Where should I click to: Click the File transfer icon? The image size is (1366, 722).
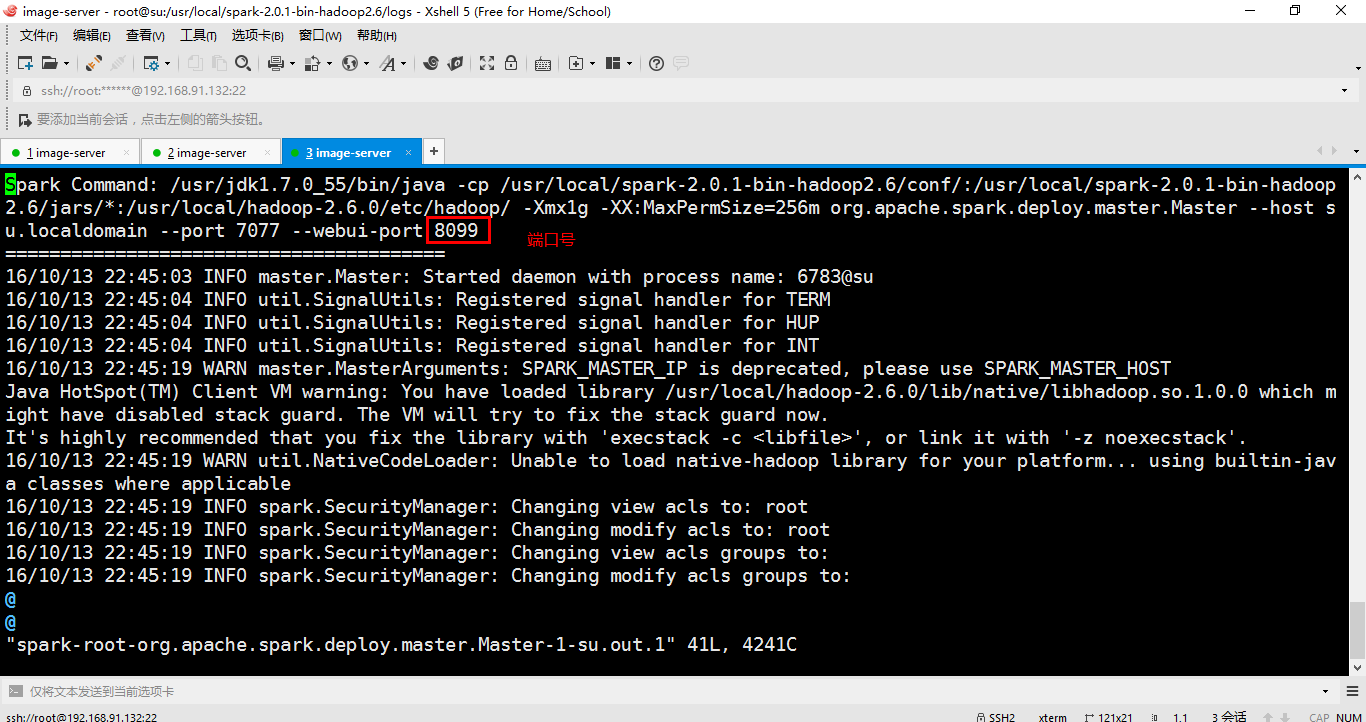tap(312, 63)
